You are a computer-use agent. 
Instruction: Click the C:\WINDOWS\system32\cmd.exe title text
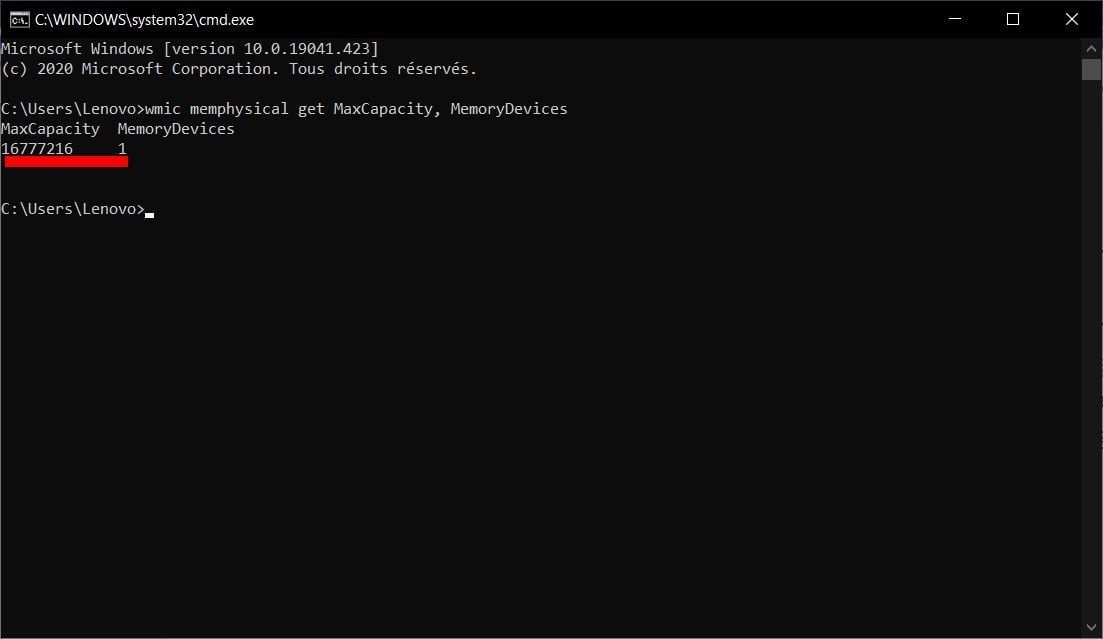click(x=144, y=20)
